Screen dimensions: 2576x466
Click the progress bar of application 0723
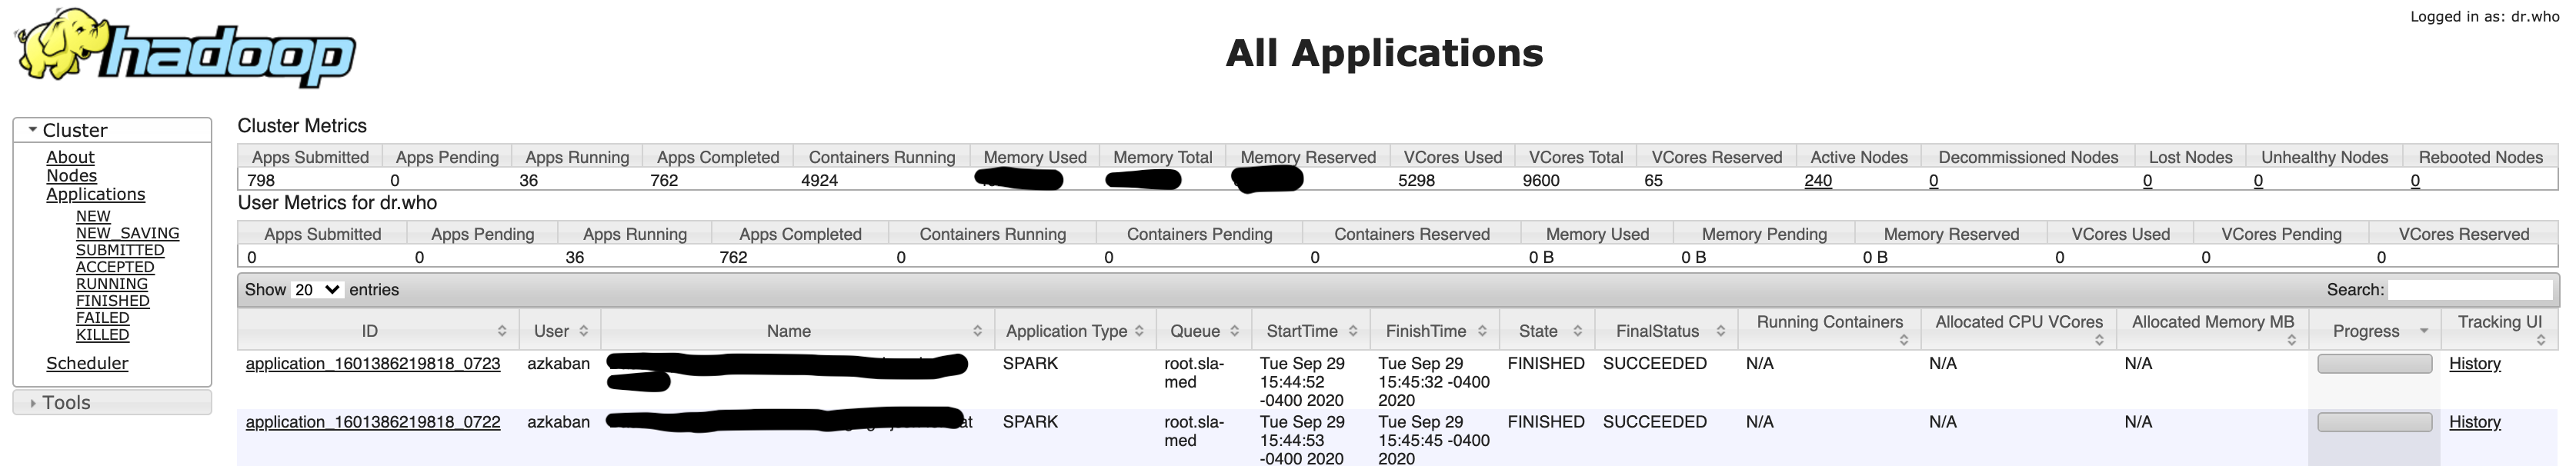point(2375,364)
